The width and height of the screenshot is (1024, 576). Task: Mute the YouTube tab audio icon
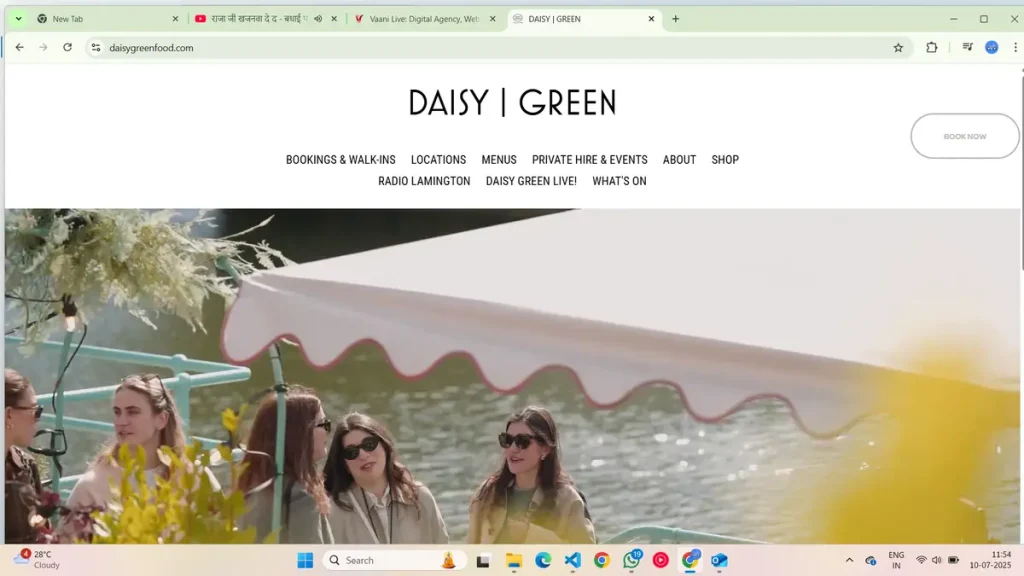click(318, 19)
